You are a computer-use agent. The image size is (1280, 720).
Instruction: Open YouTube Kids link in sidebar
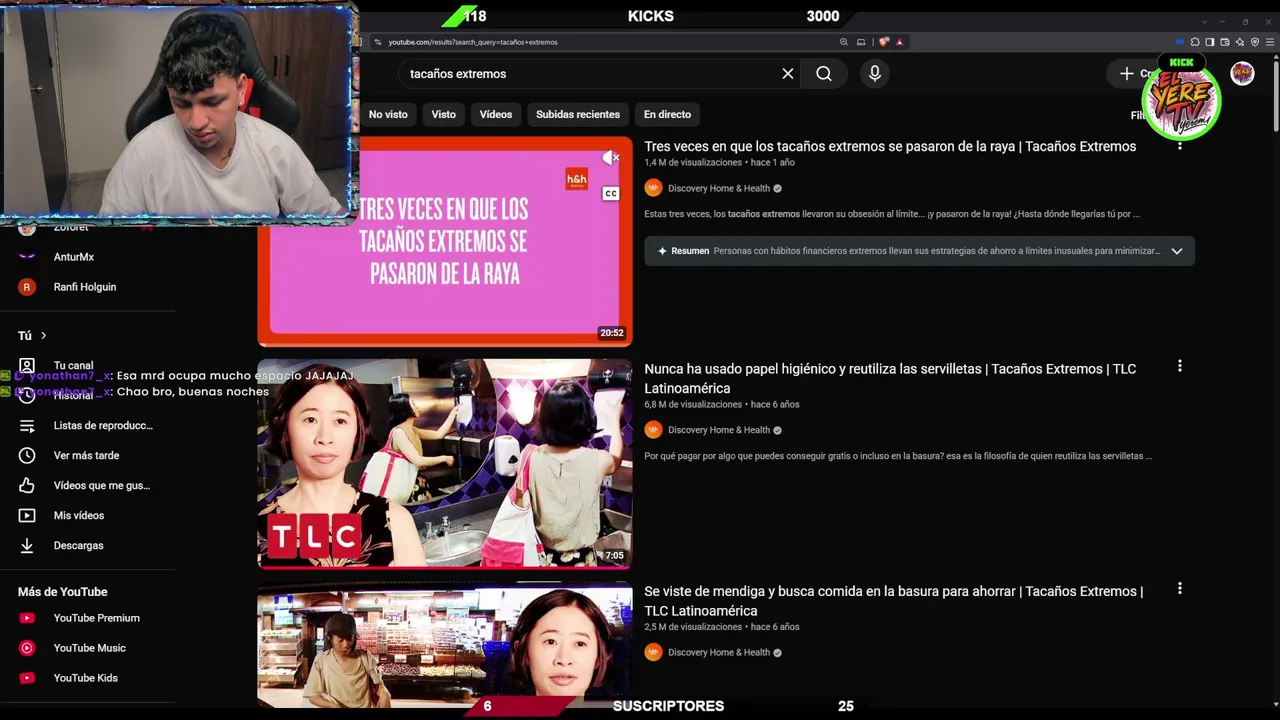[88, 678]
